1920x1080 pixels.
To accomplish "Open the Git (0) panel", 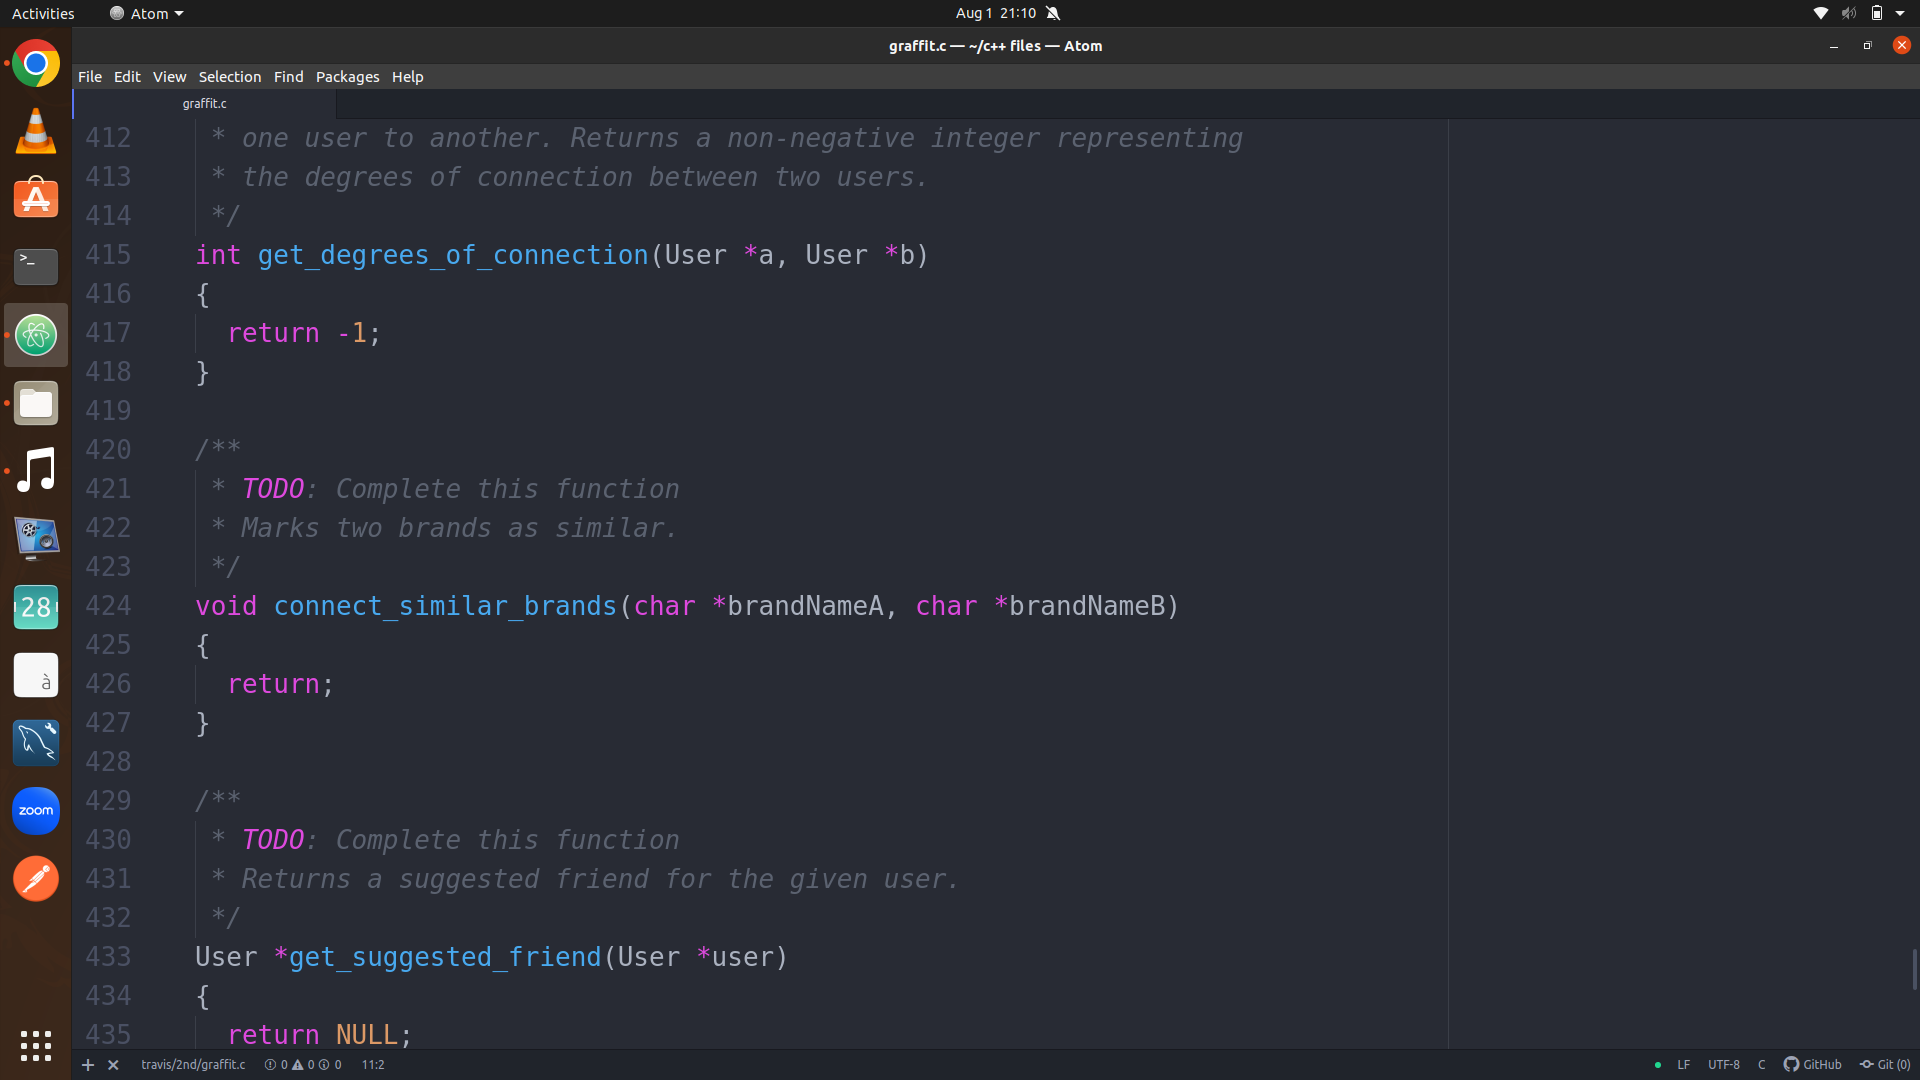I will [x=1885, y=1065].
